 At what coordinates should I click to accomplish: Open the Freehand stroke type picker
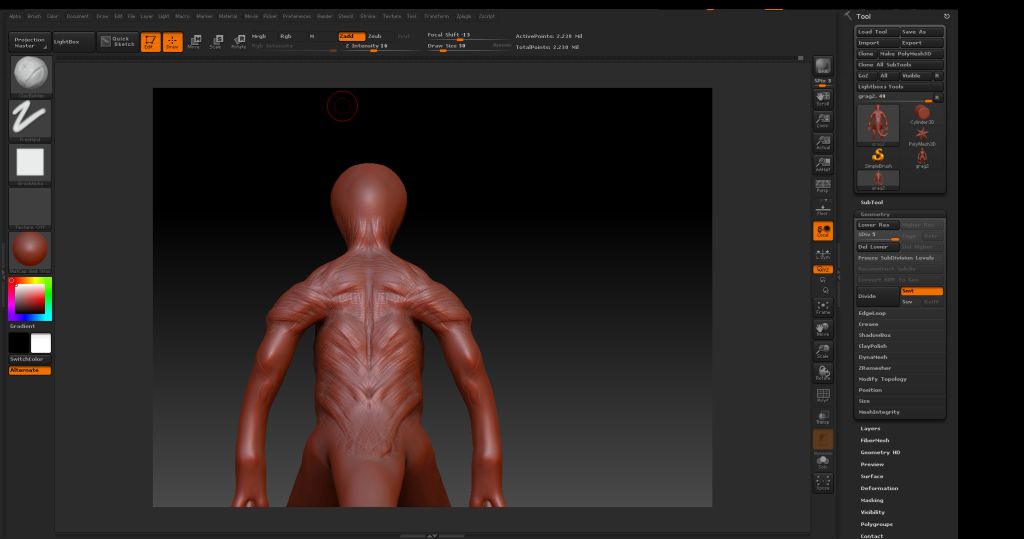[30, 120]
